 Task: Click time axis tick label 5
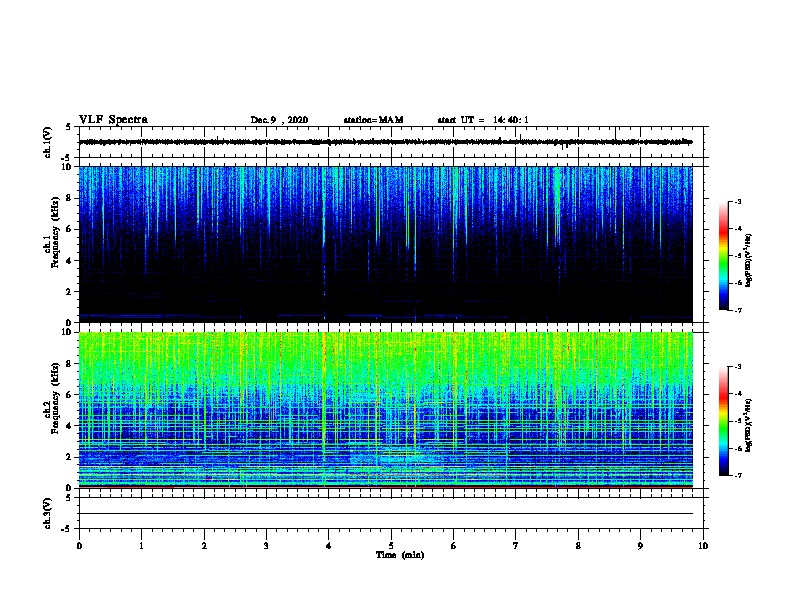(x=391, y=546)
